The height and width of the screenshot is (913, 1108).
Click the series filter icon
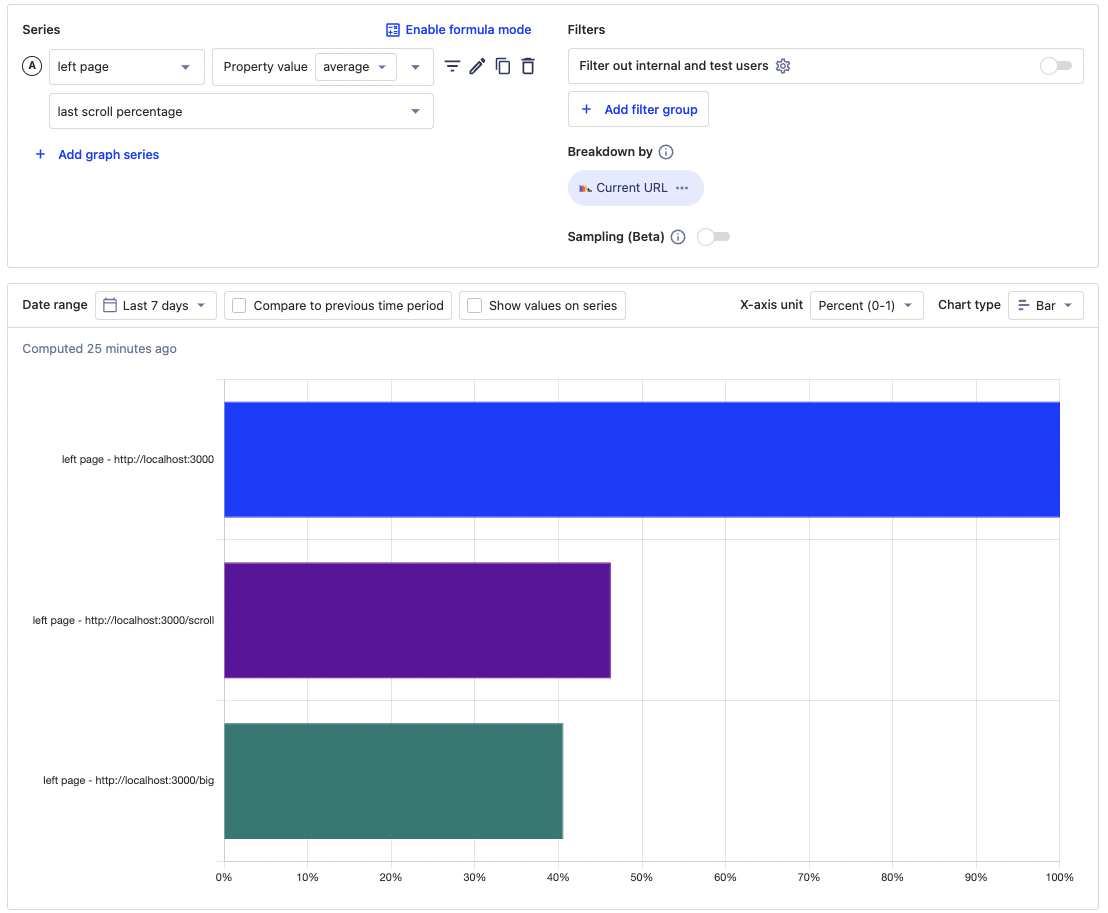click(x=452, y=66)
